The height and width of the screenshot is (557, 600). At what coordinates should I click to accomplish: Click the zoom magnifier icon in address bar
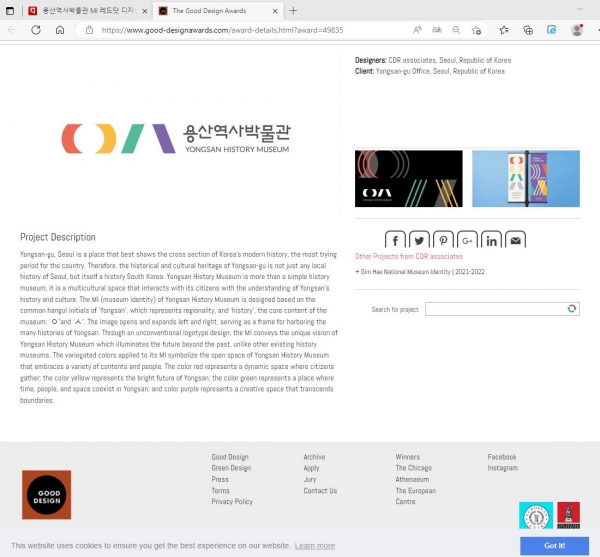(x=456, y=30)
